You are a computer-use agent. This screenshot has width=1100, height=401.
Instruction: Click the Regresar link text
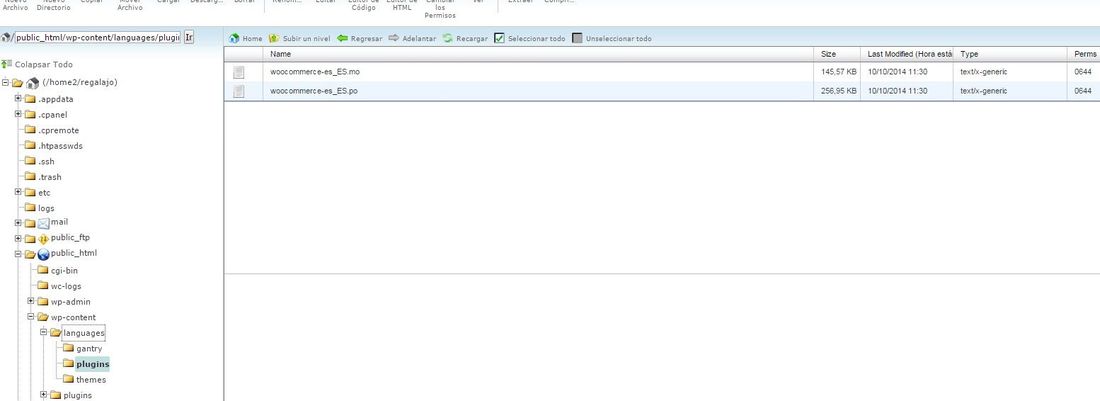(366, 39)
